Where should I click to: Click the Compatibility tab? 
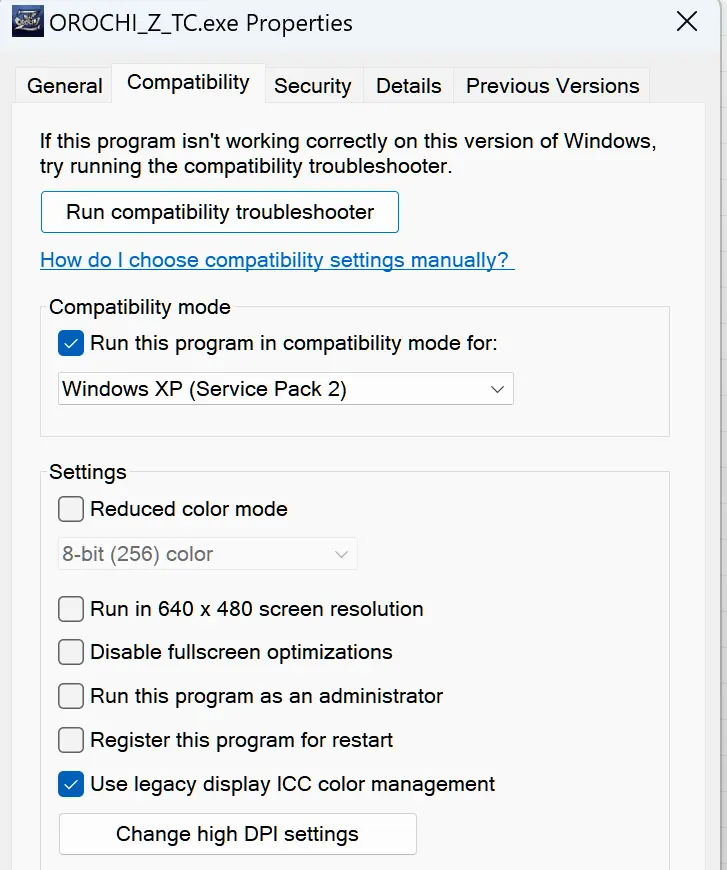[188, 83]
